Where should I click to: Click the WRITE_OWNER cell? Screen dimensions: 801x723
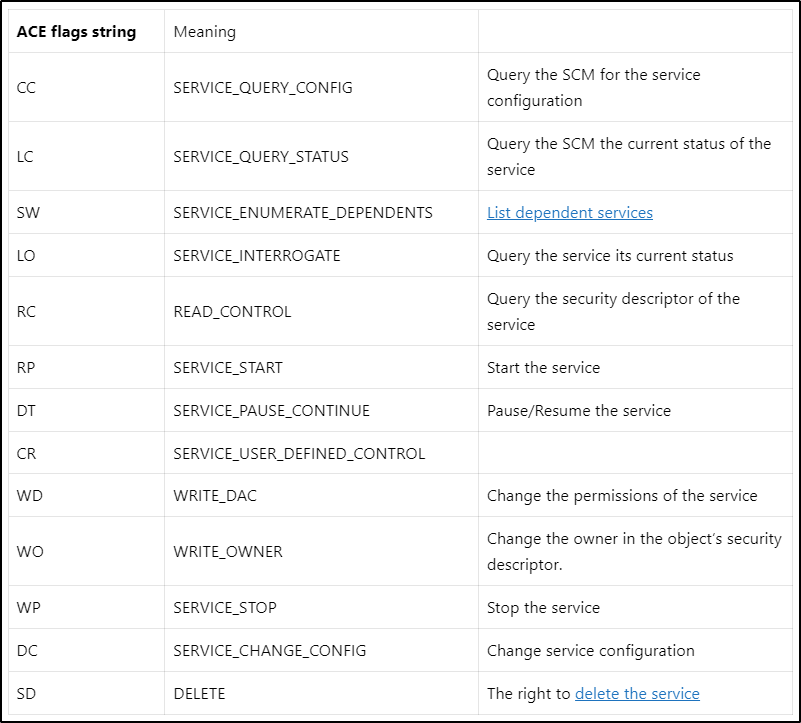coord(227,552)
